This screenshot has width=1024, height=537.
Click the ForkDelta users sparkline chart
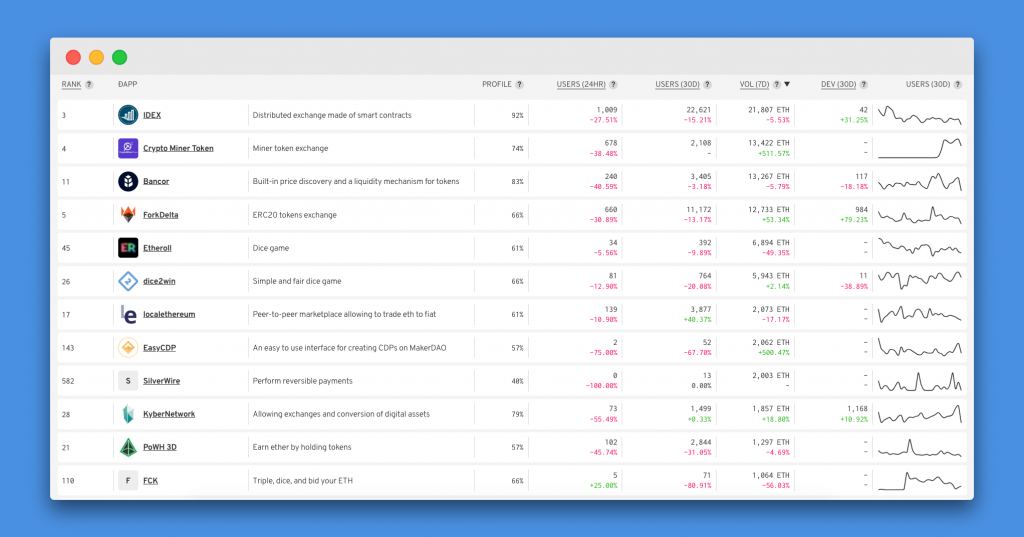tap(920, 215)
